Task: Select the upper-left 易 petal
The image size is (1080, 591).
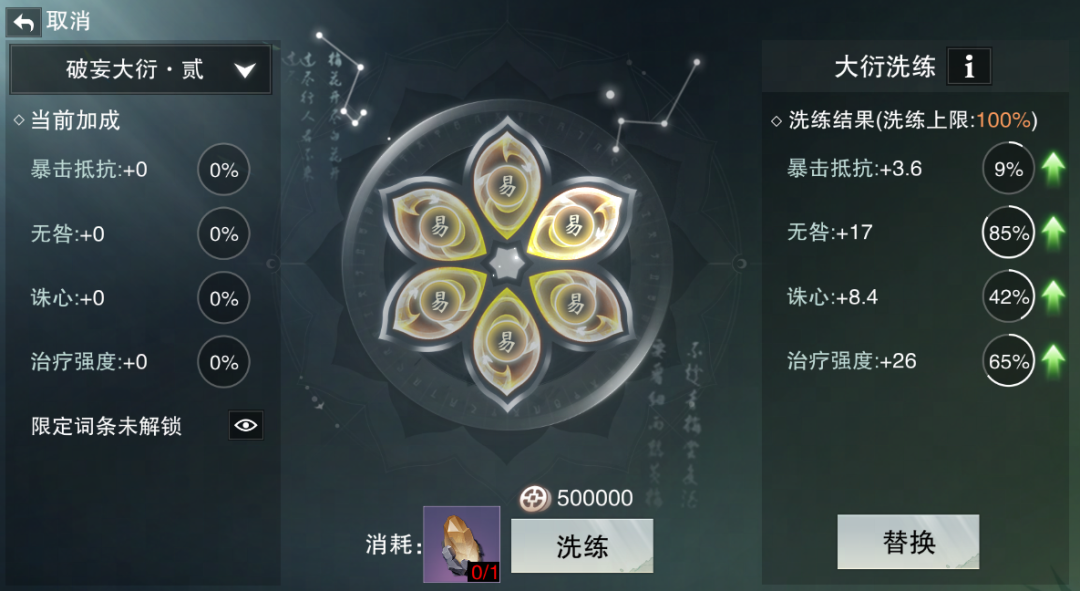Action: [x=436, y=222]
